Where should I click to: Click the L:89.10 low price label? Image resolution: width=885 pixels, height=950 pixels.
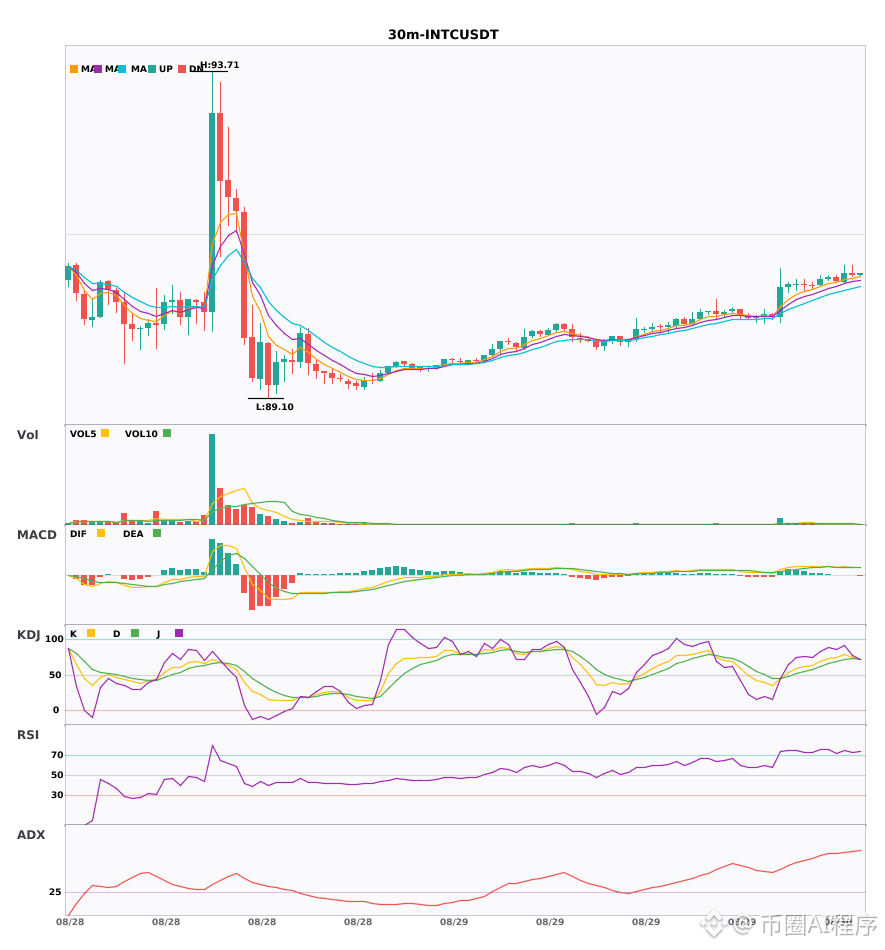[274, 407]
